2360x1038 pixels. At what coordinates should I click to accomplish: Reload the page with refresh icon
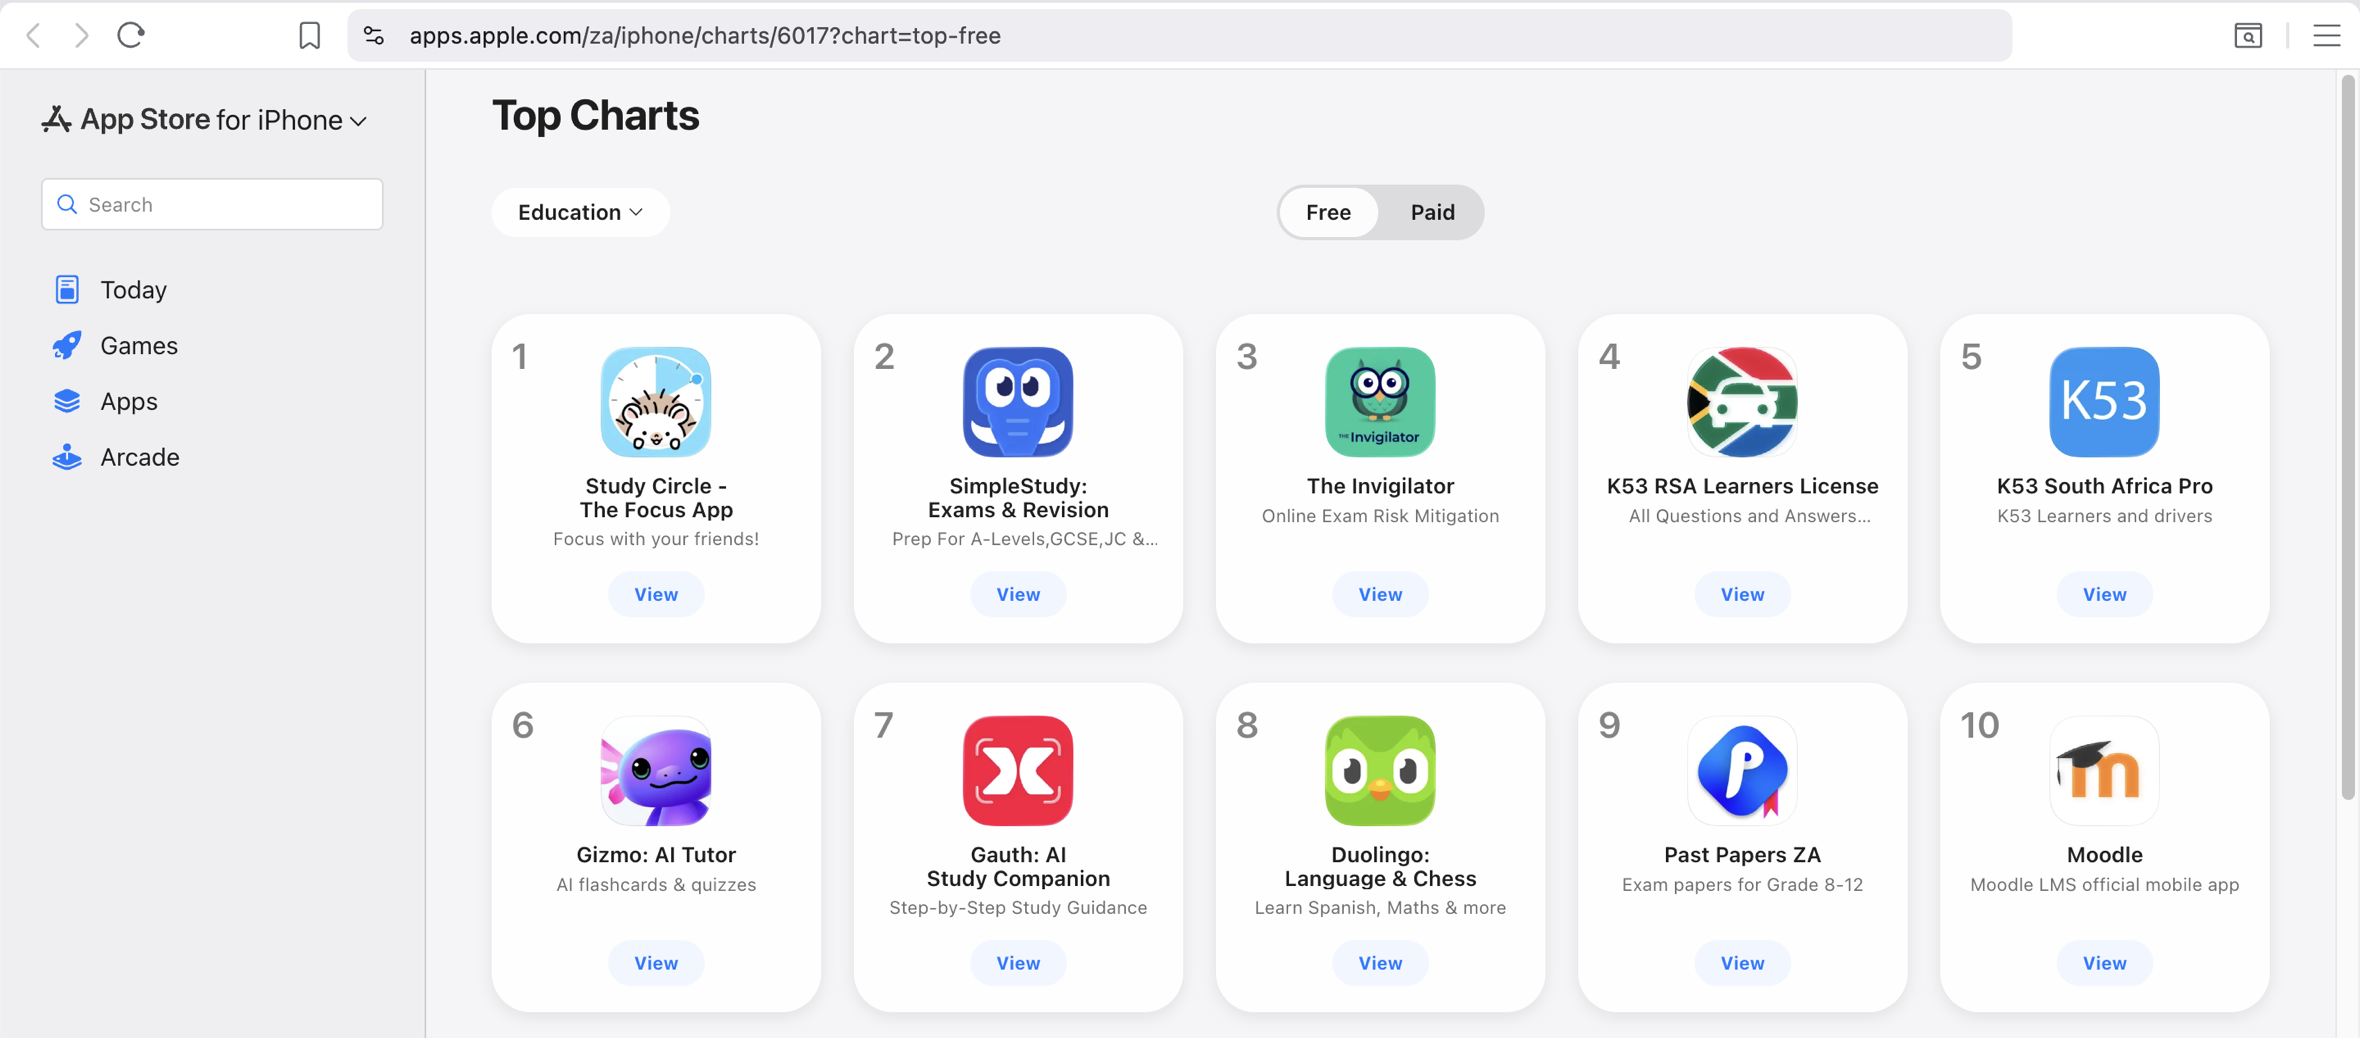click(x=131, y=35)
